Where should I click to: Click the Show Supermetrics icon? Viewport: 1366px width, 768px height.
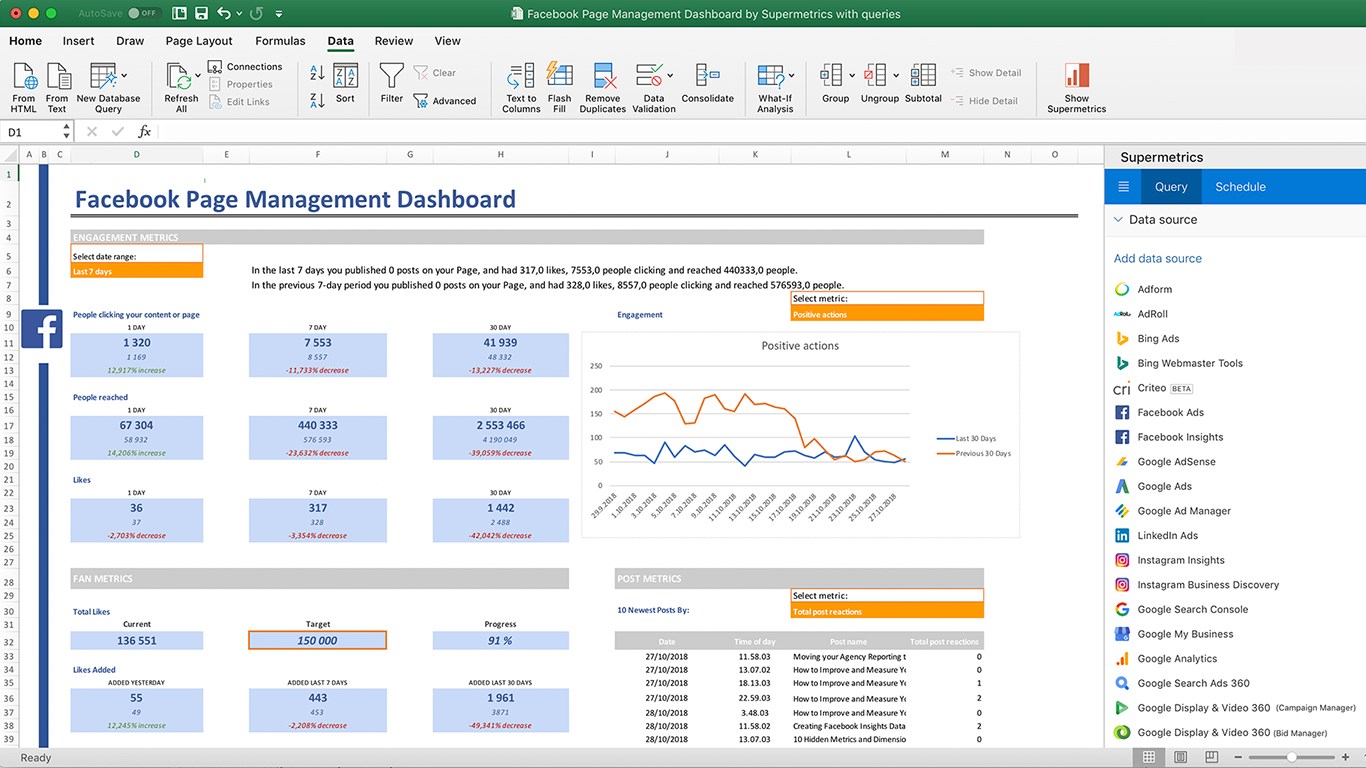(x=1076, y=78)
